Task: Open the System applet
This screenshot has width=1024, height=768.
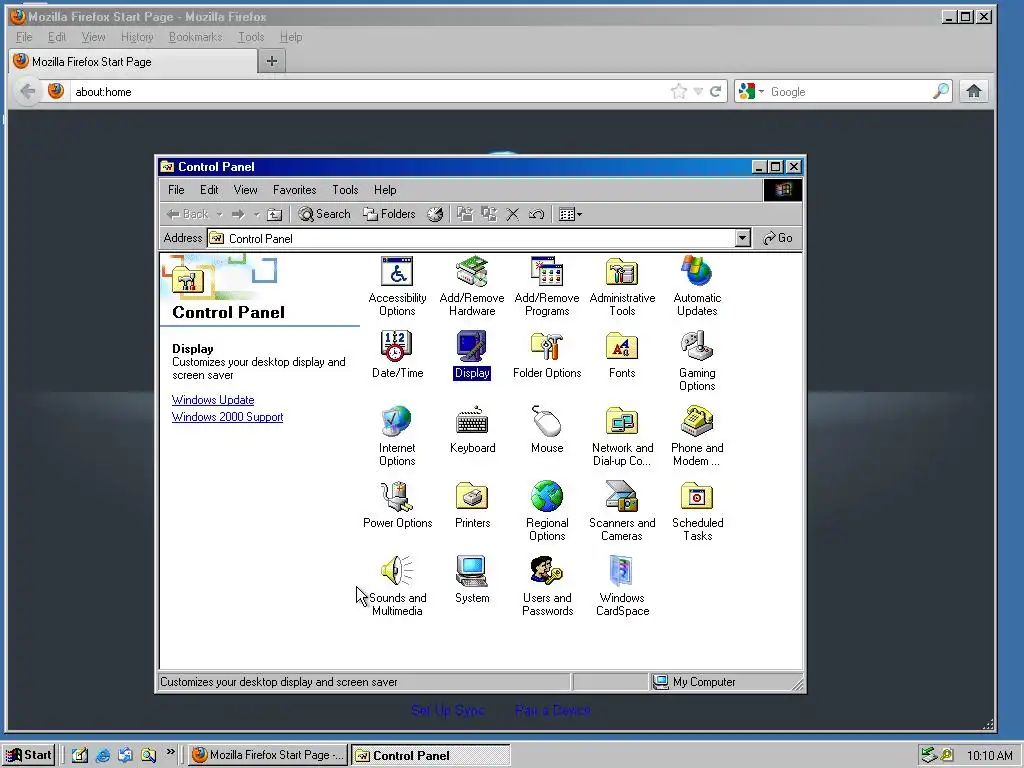Action: 472,580
